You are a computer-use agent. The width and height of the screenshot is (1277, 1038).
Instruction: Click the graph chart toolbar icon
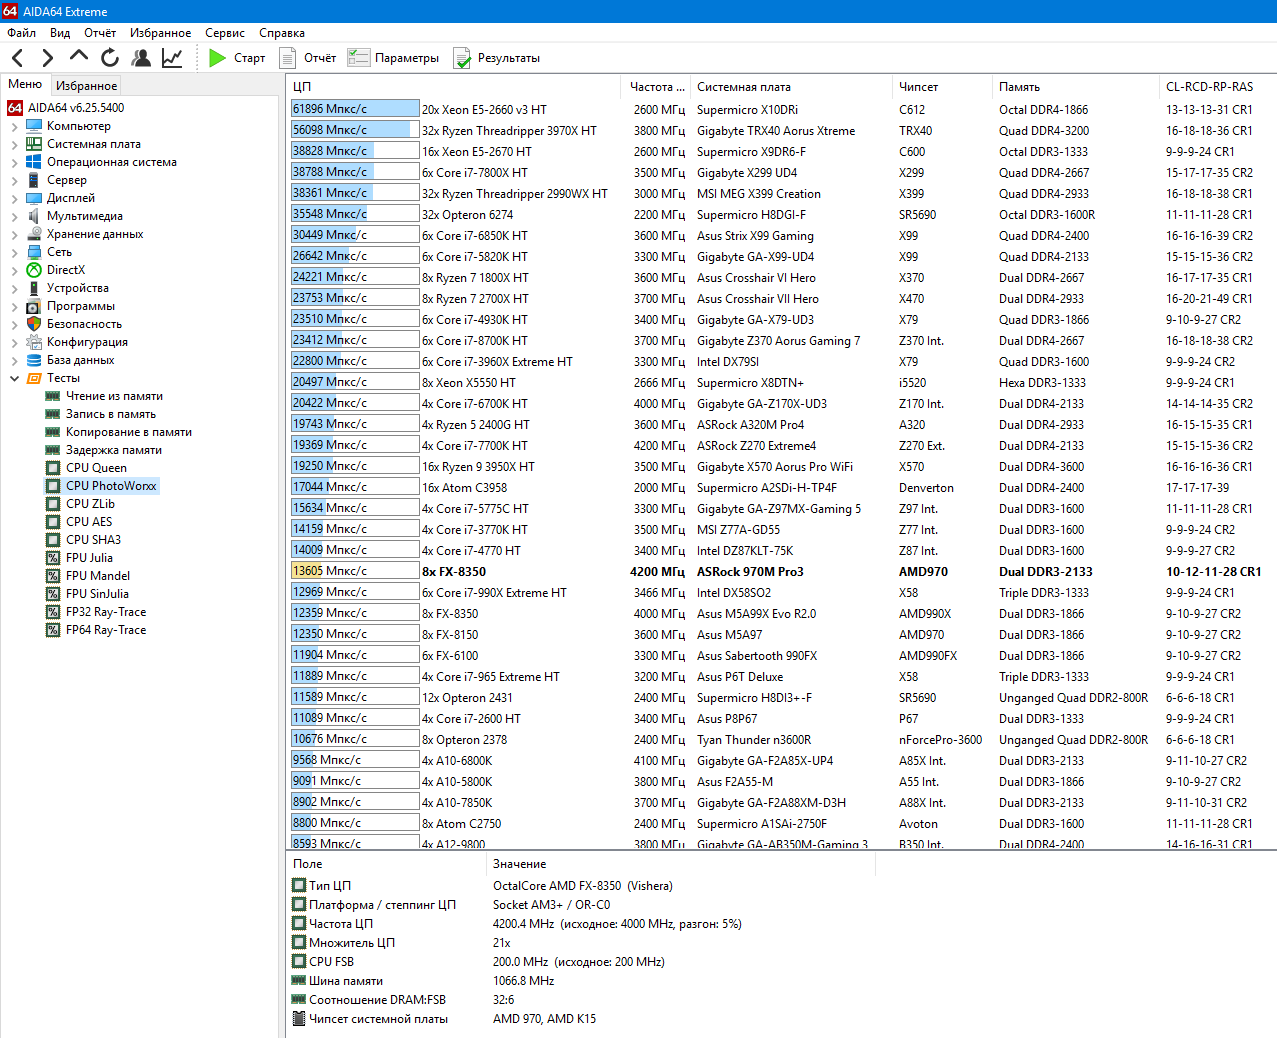pyautogui.click(x=172, y=58)
